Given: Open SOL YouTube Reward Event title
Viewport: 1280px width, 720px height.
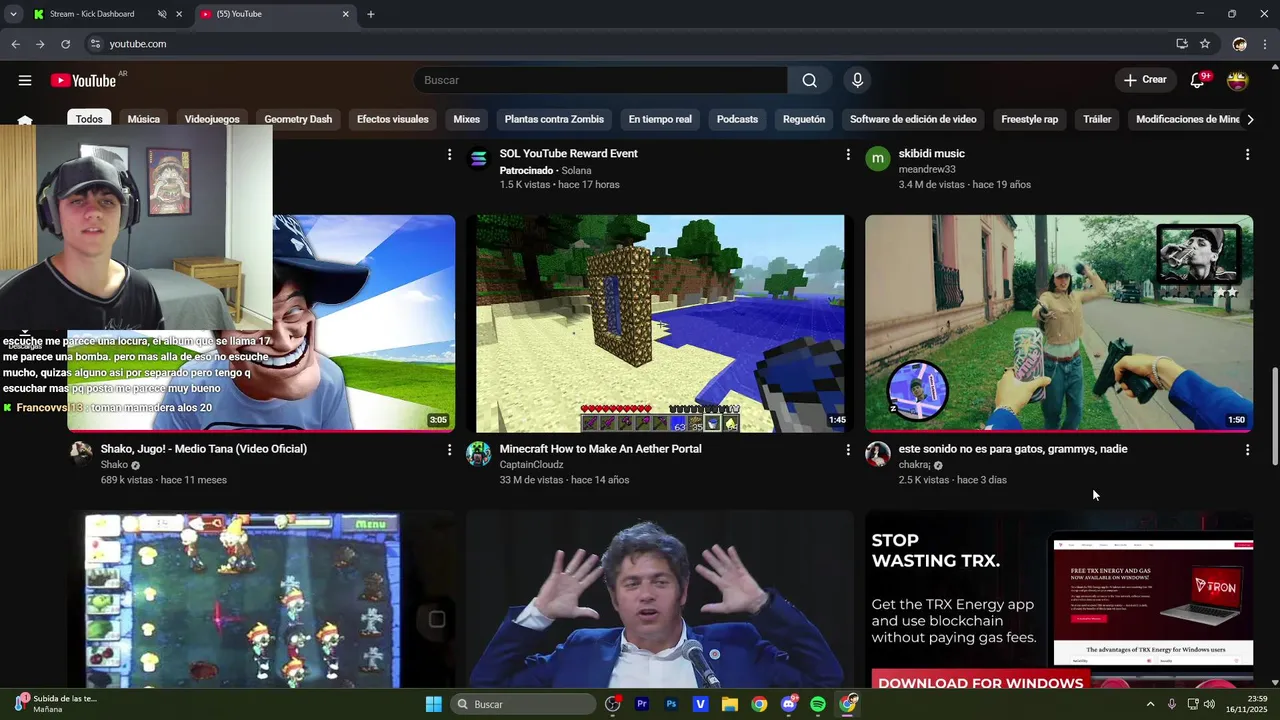Looking at the screenshot, I should [x=568, y=153].
